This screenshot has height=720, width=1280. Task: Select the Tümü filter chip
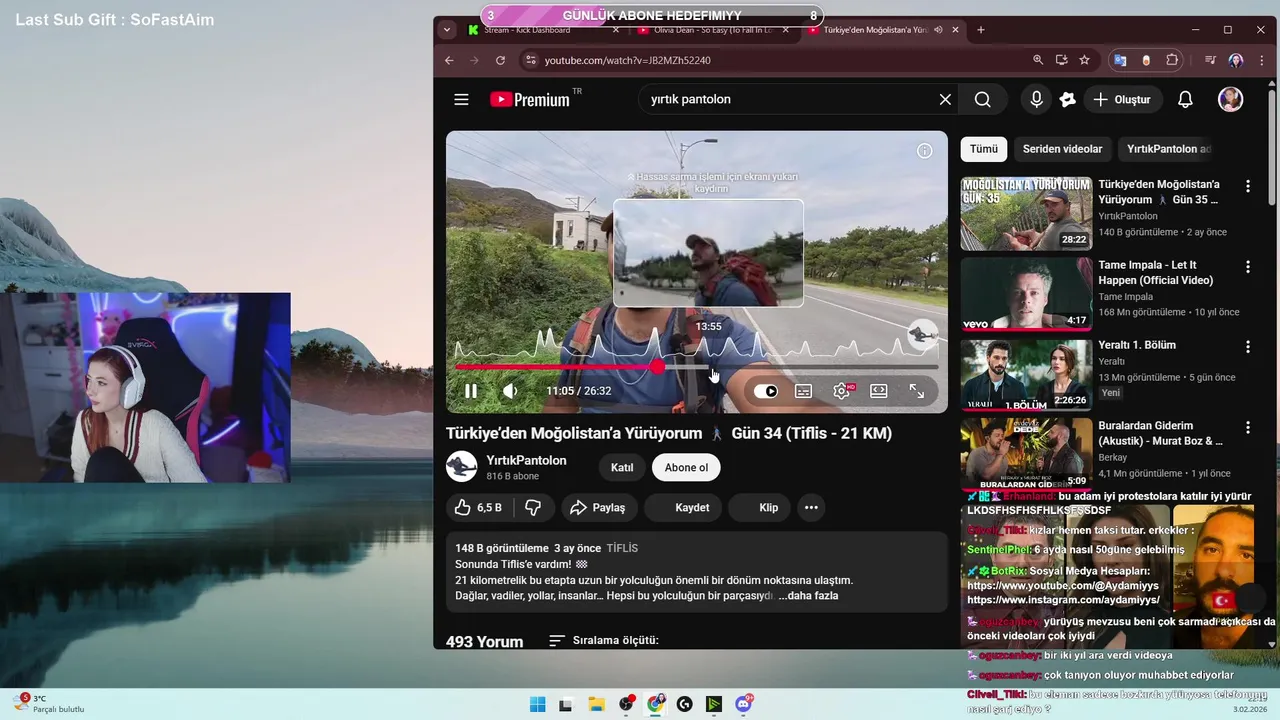click(983, 149)
